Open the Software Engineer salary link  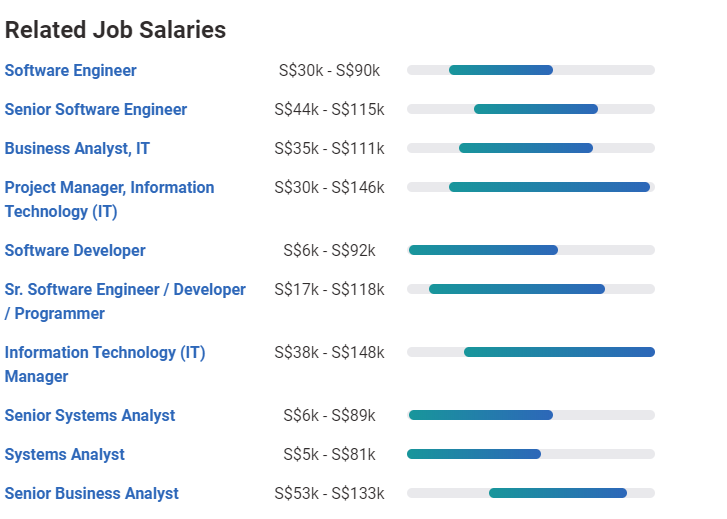click(x=71, y=70)
